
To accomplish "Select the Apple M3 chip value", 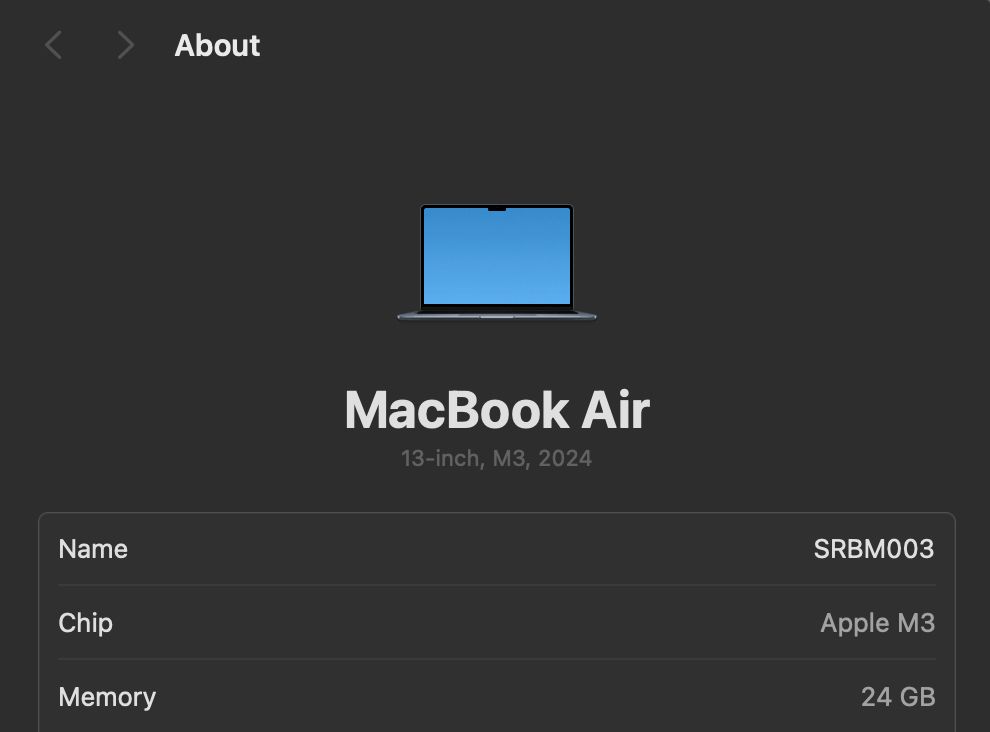I will pos(878,623).
